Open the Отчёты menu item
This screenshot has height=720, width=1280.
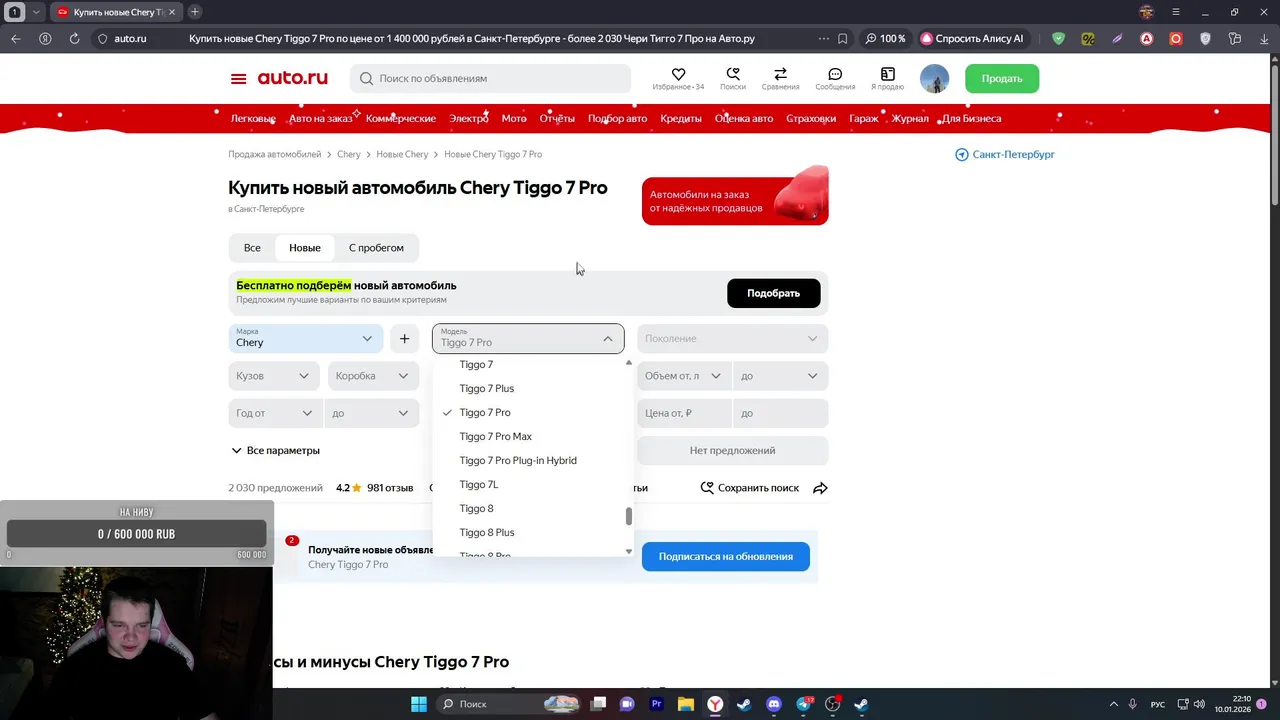(557, 118)
